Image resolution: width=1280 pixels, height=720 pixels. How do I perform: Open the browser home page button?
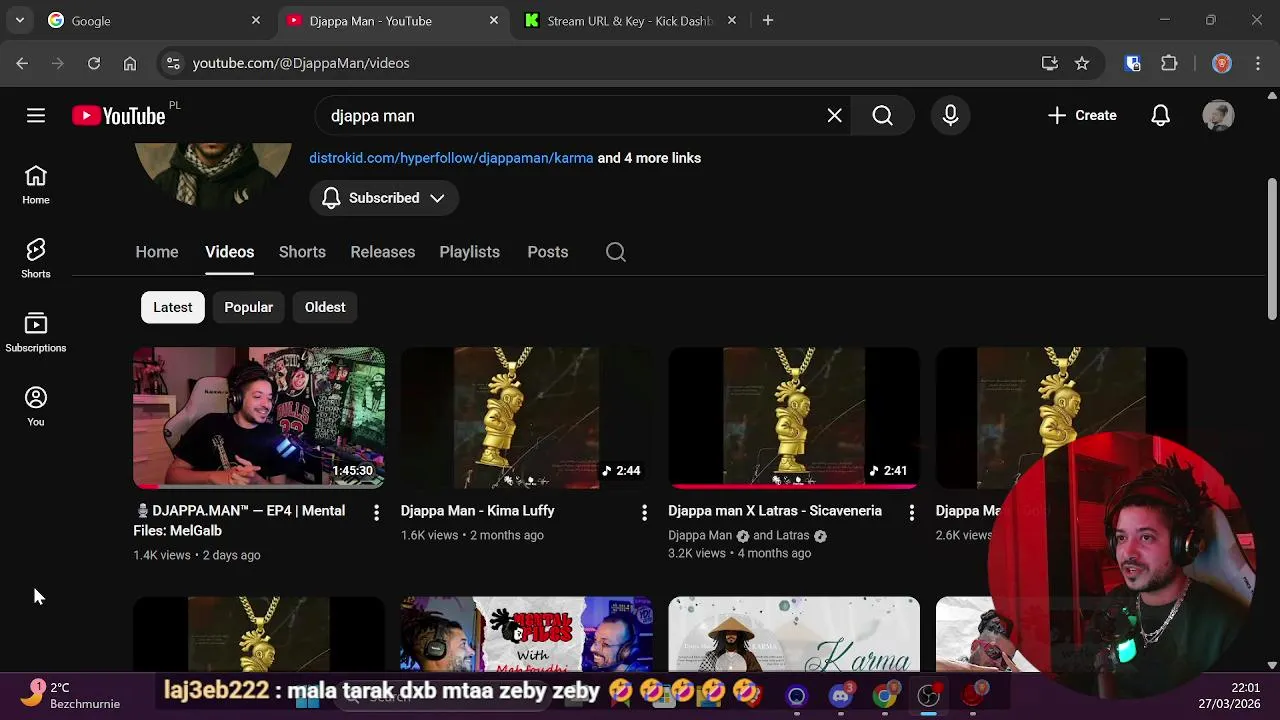tap(130, 63)
